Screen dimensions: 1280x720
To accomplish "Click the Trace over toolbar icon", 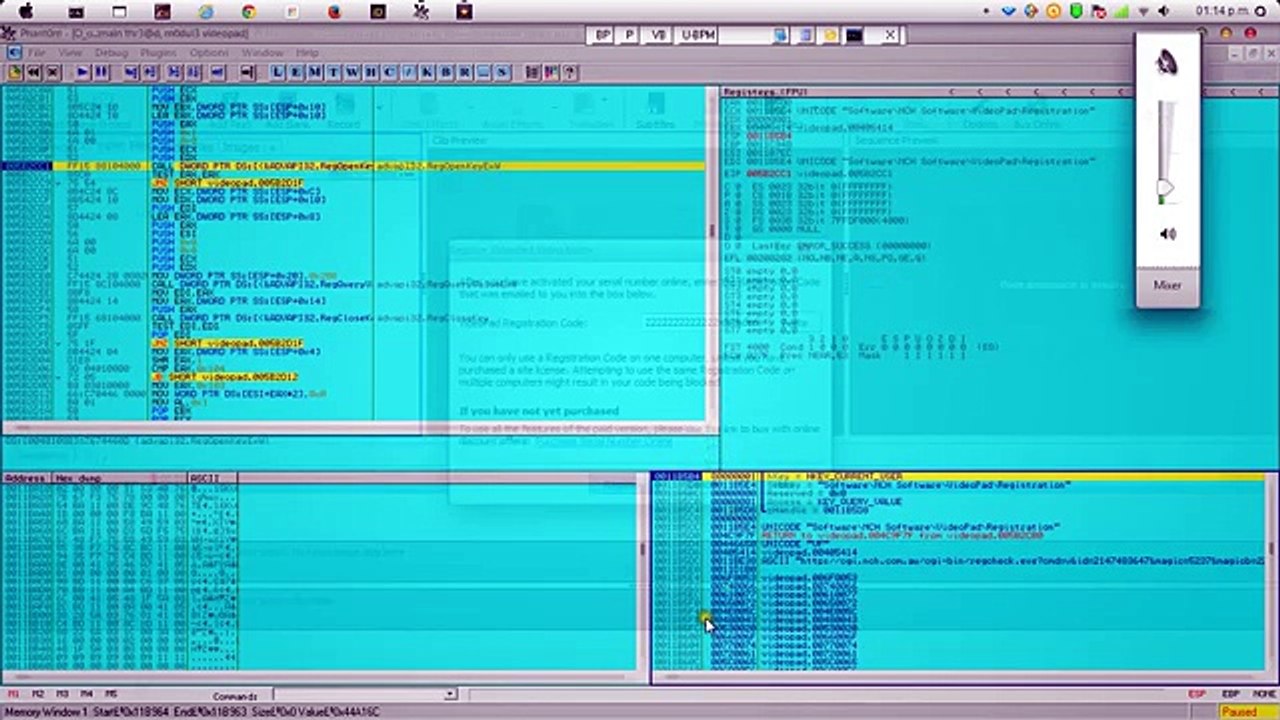I will (x=195, y=72).
